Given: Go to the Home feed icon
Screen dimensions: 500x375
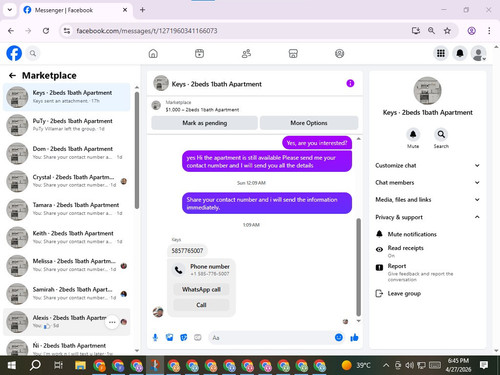Looking at the screenshot, I should (x=153, y=53).
